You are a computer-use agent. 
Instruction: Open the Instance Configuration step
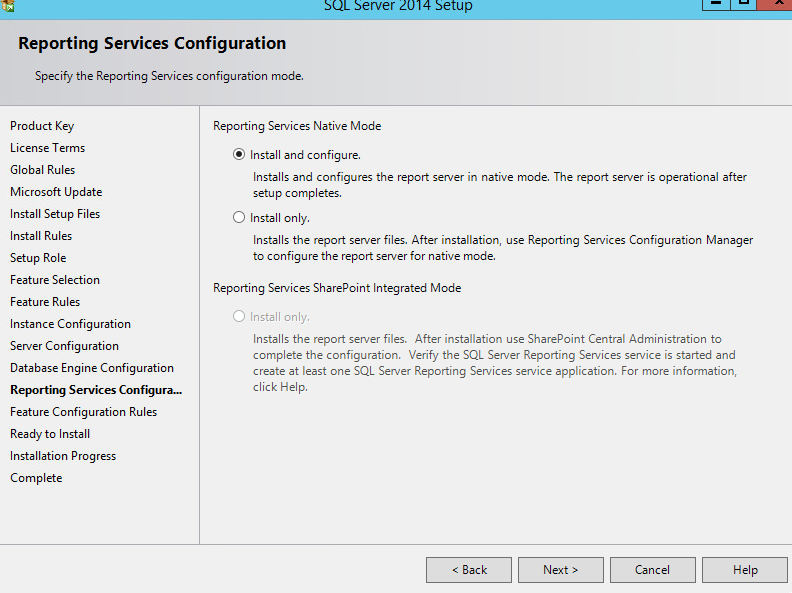point(70,324)
